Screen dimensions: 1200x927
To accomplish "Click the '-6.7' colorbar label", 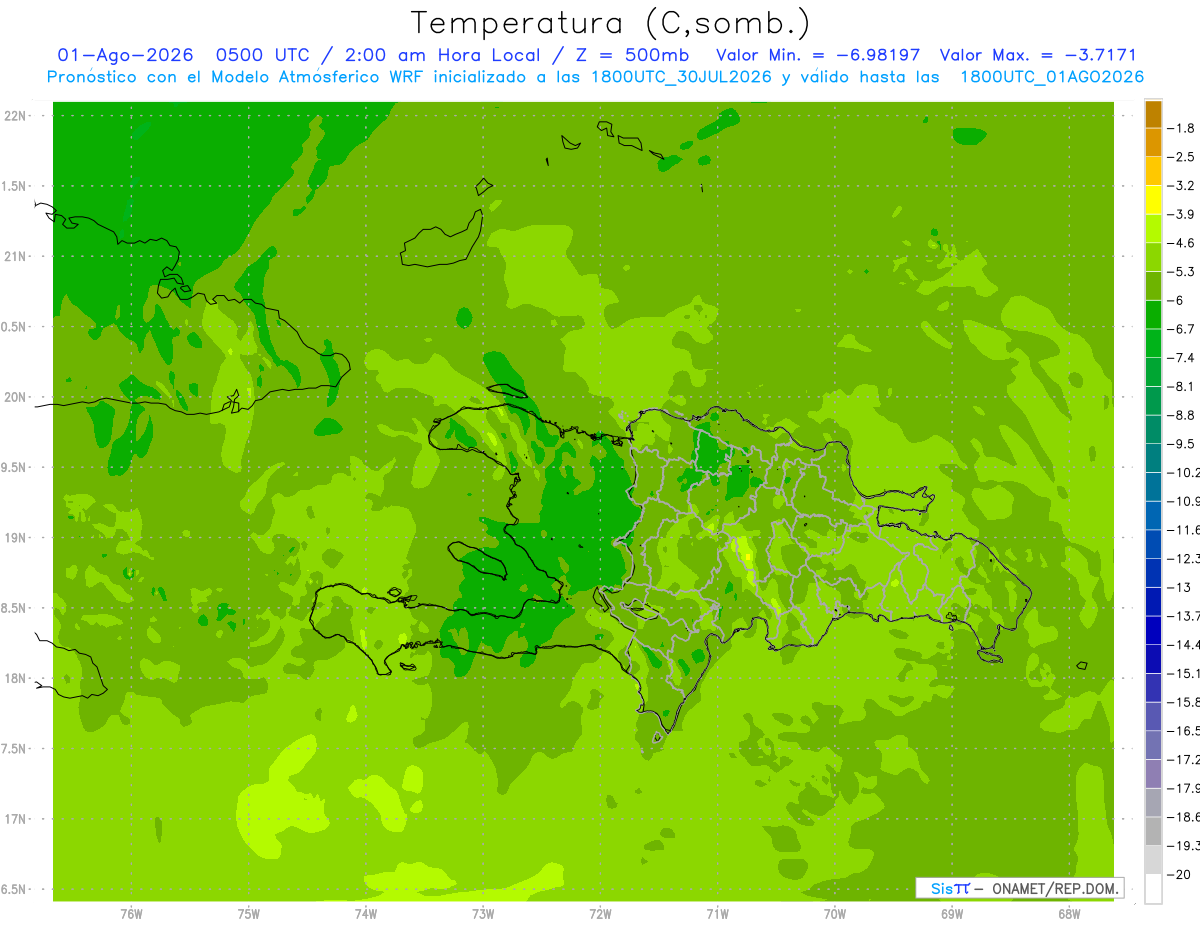I will 1183,329.
